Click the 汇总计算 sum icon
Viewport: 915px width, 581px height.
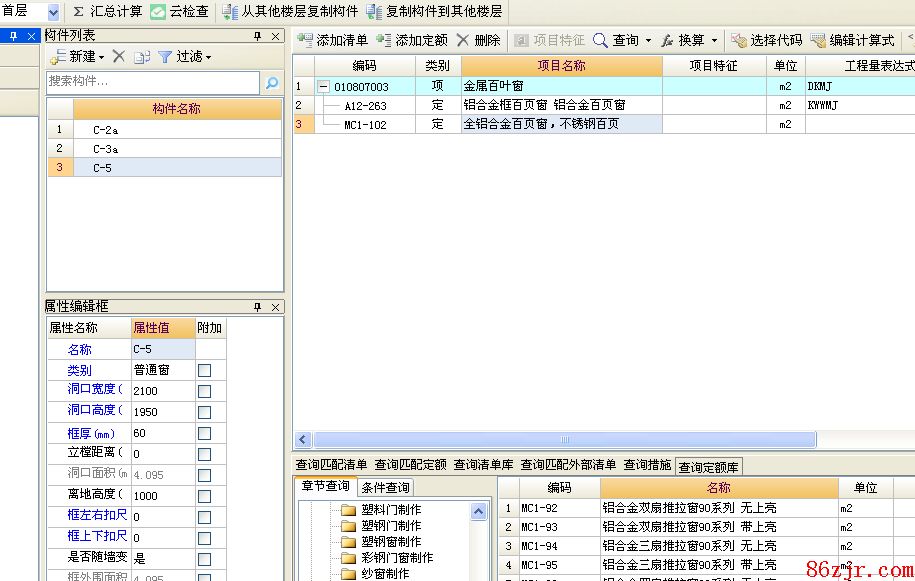[79, 12]
